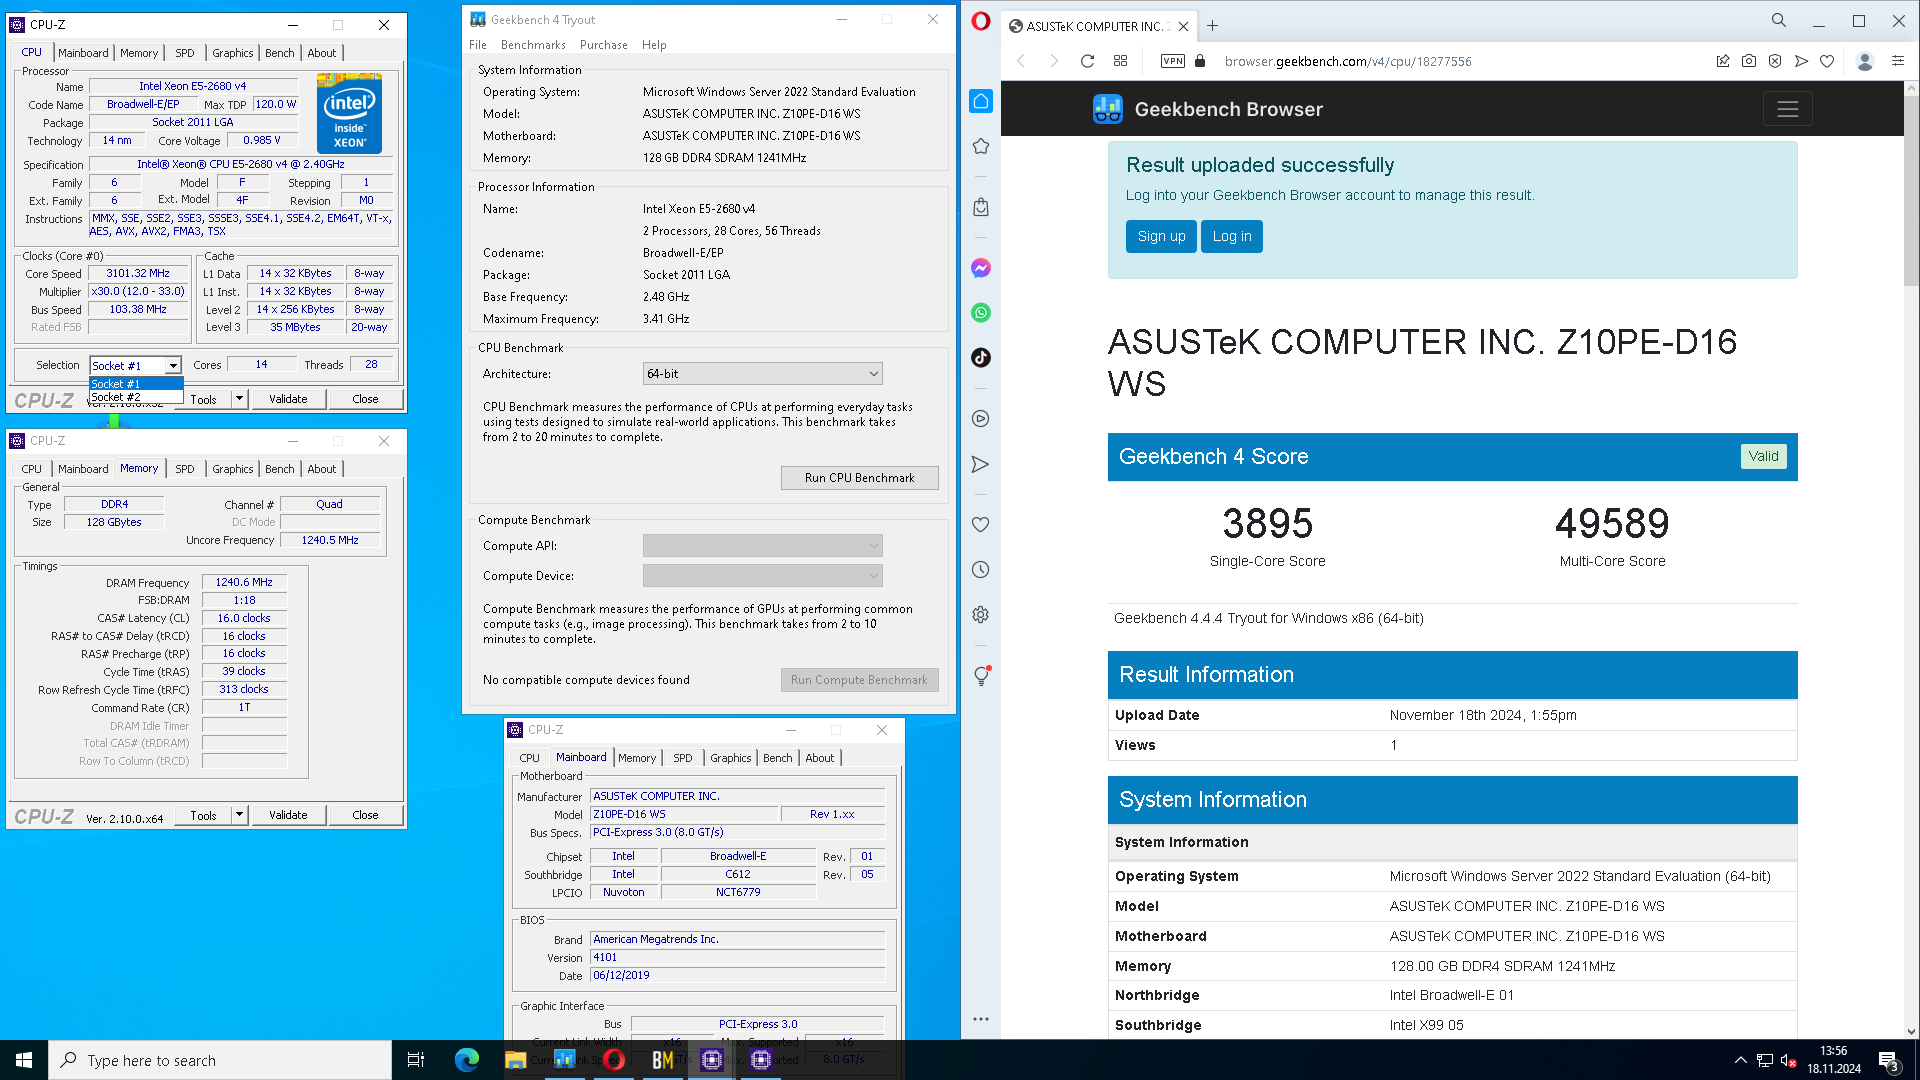Click the VPN badge in address bar
Viewport: 1920px width, 1080px height.
(x=1173, y=61)
